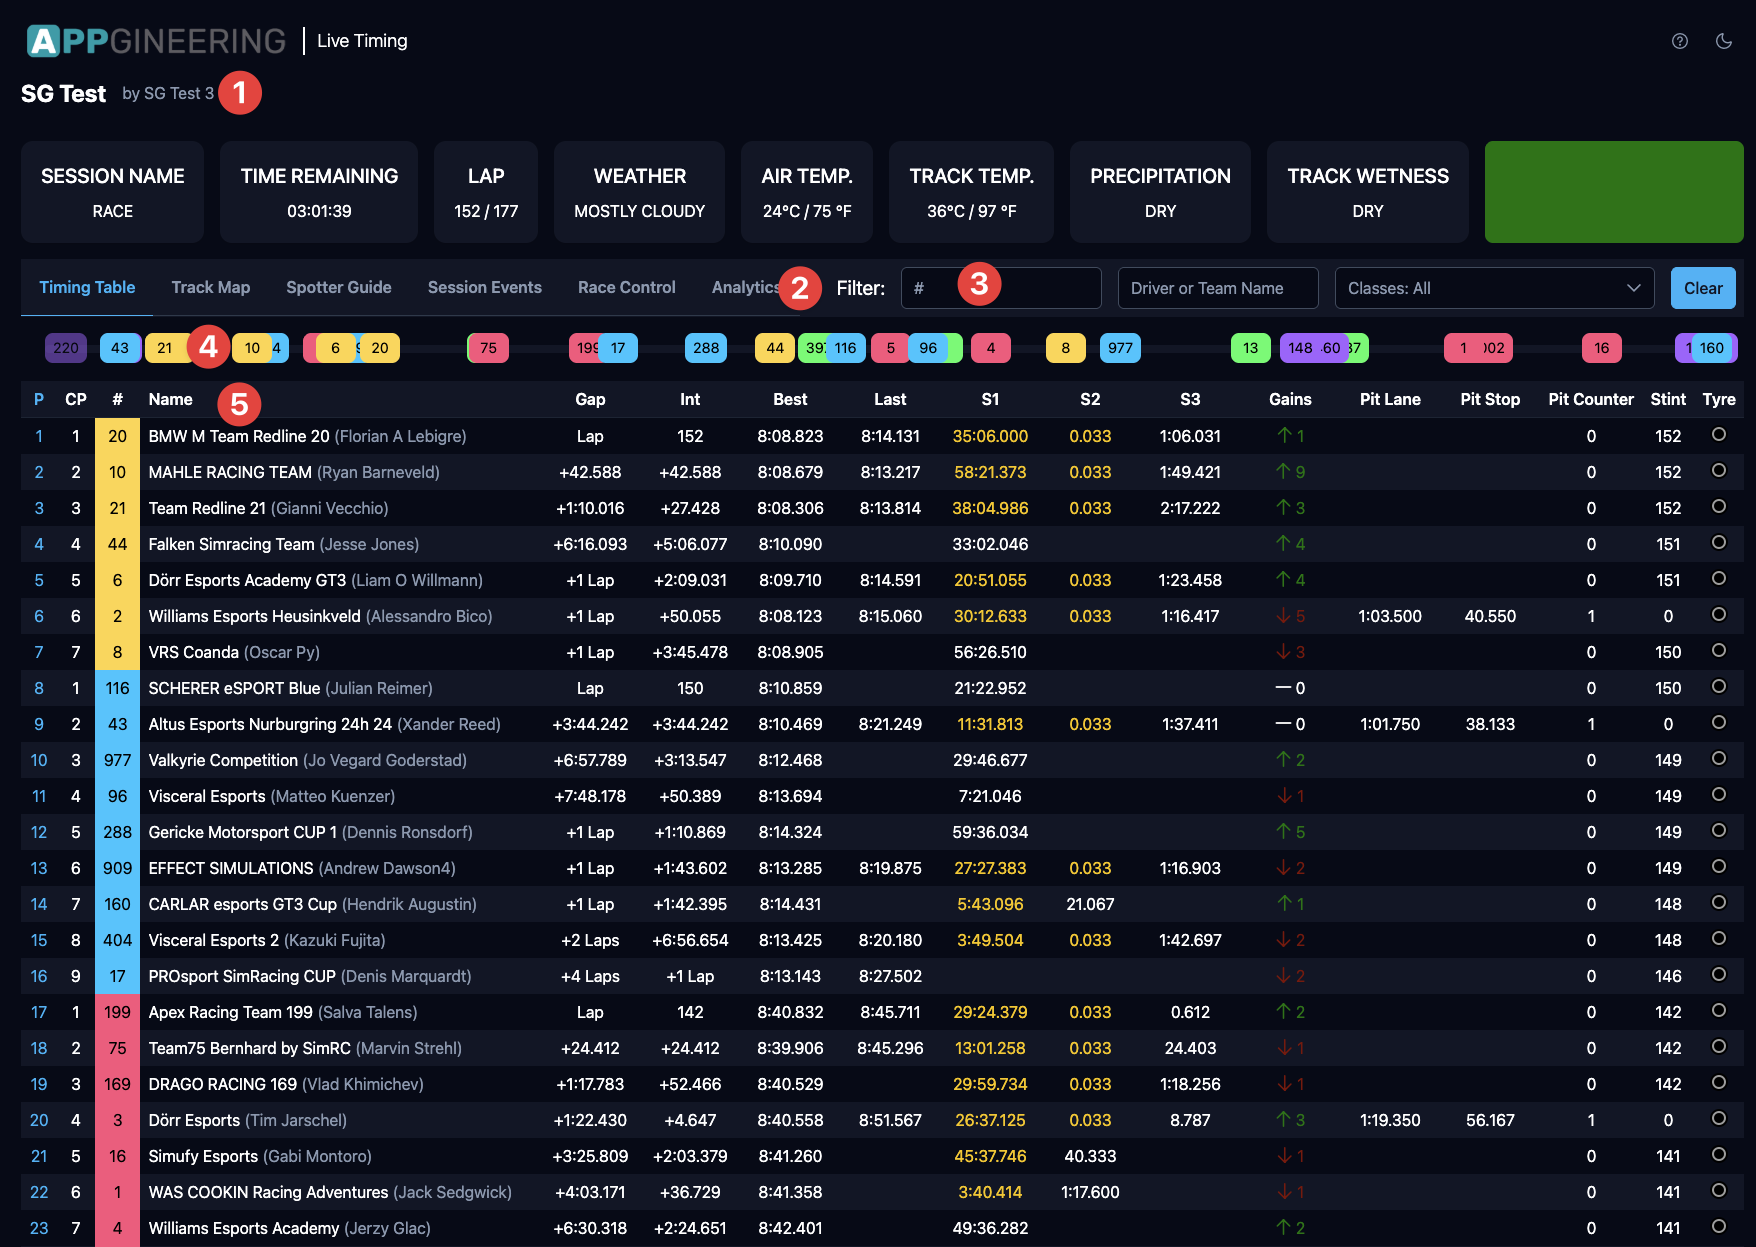Click the tyre icon for BMW M Team Redline 20
The image size is (1756, 1247).
(x=1718, y=435)
